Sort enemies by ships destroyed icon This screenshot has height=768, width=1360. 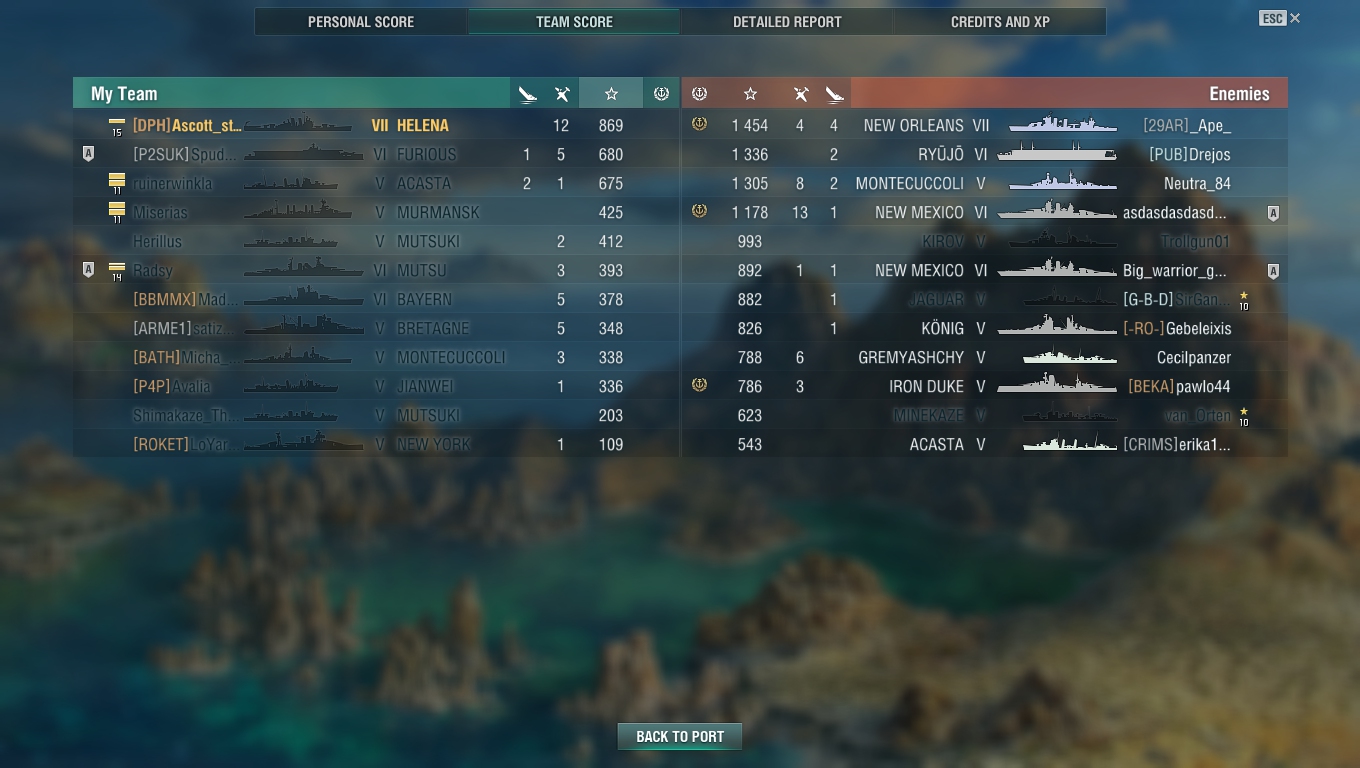tap(800, 94)
